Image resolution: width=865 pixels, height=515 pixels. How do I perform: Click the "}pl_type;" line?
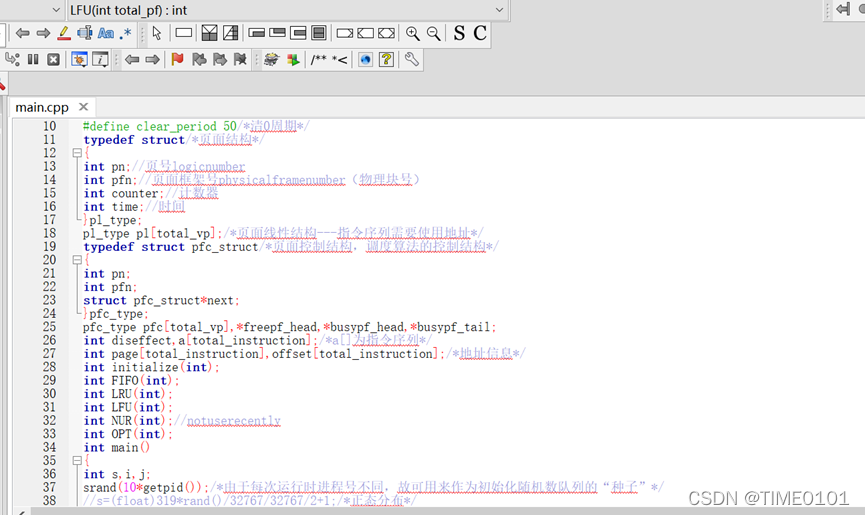[112, 220]
